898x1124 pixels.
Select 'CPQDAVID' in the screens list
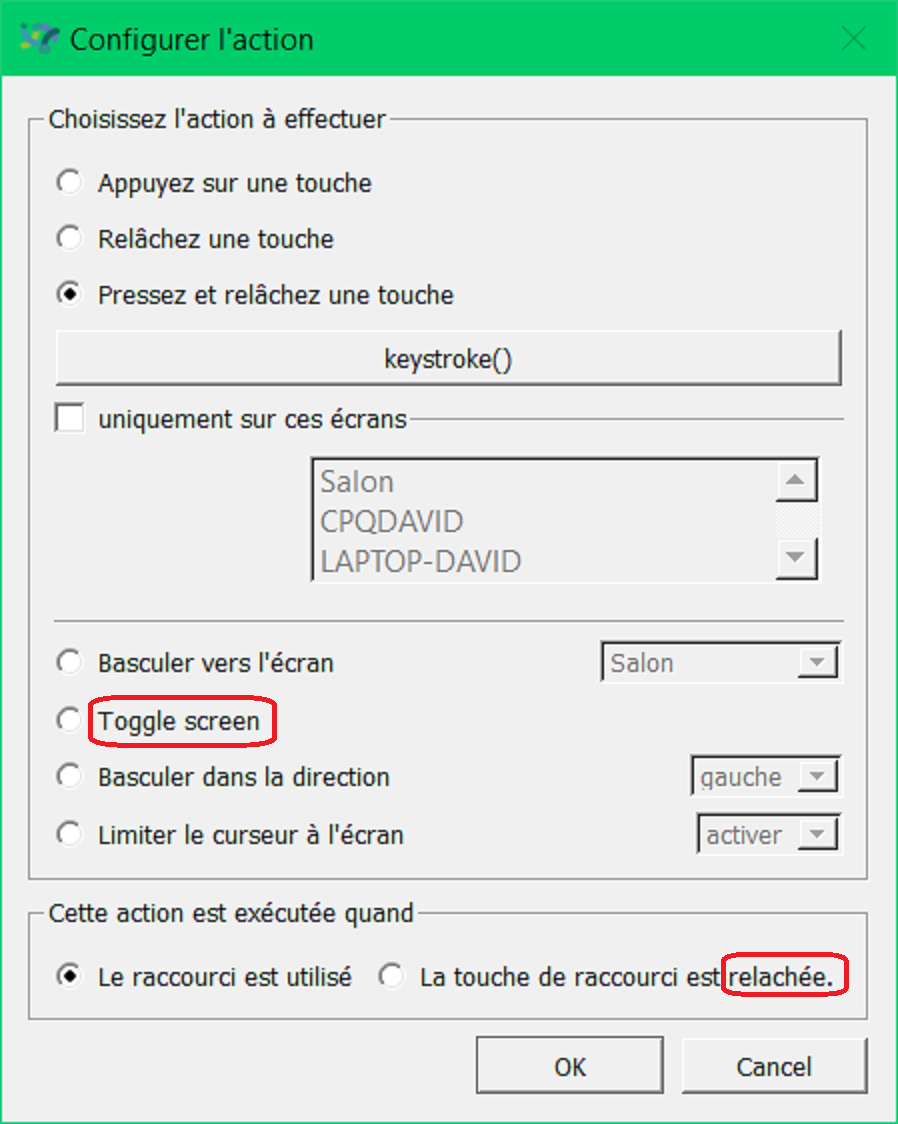[x=392, y=520]
